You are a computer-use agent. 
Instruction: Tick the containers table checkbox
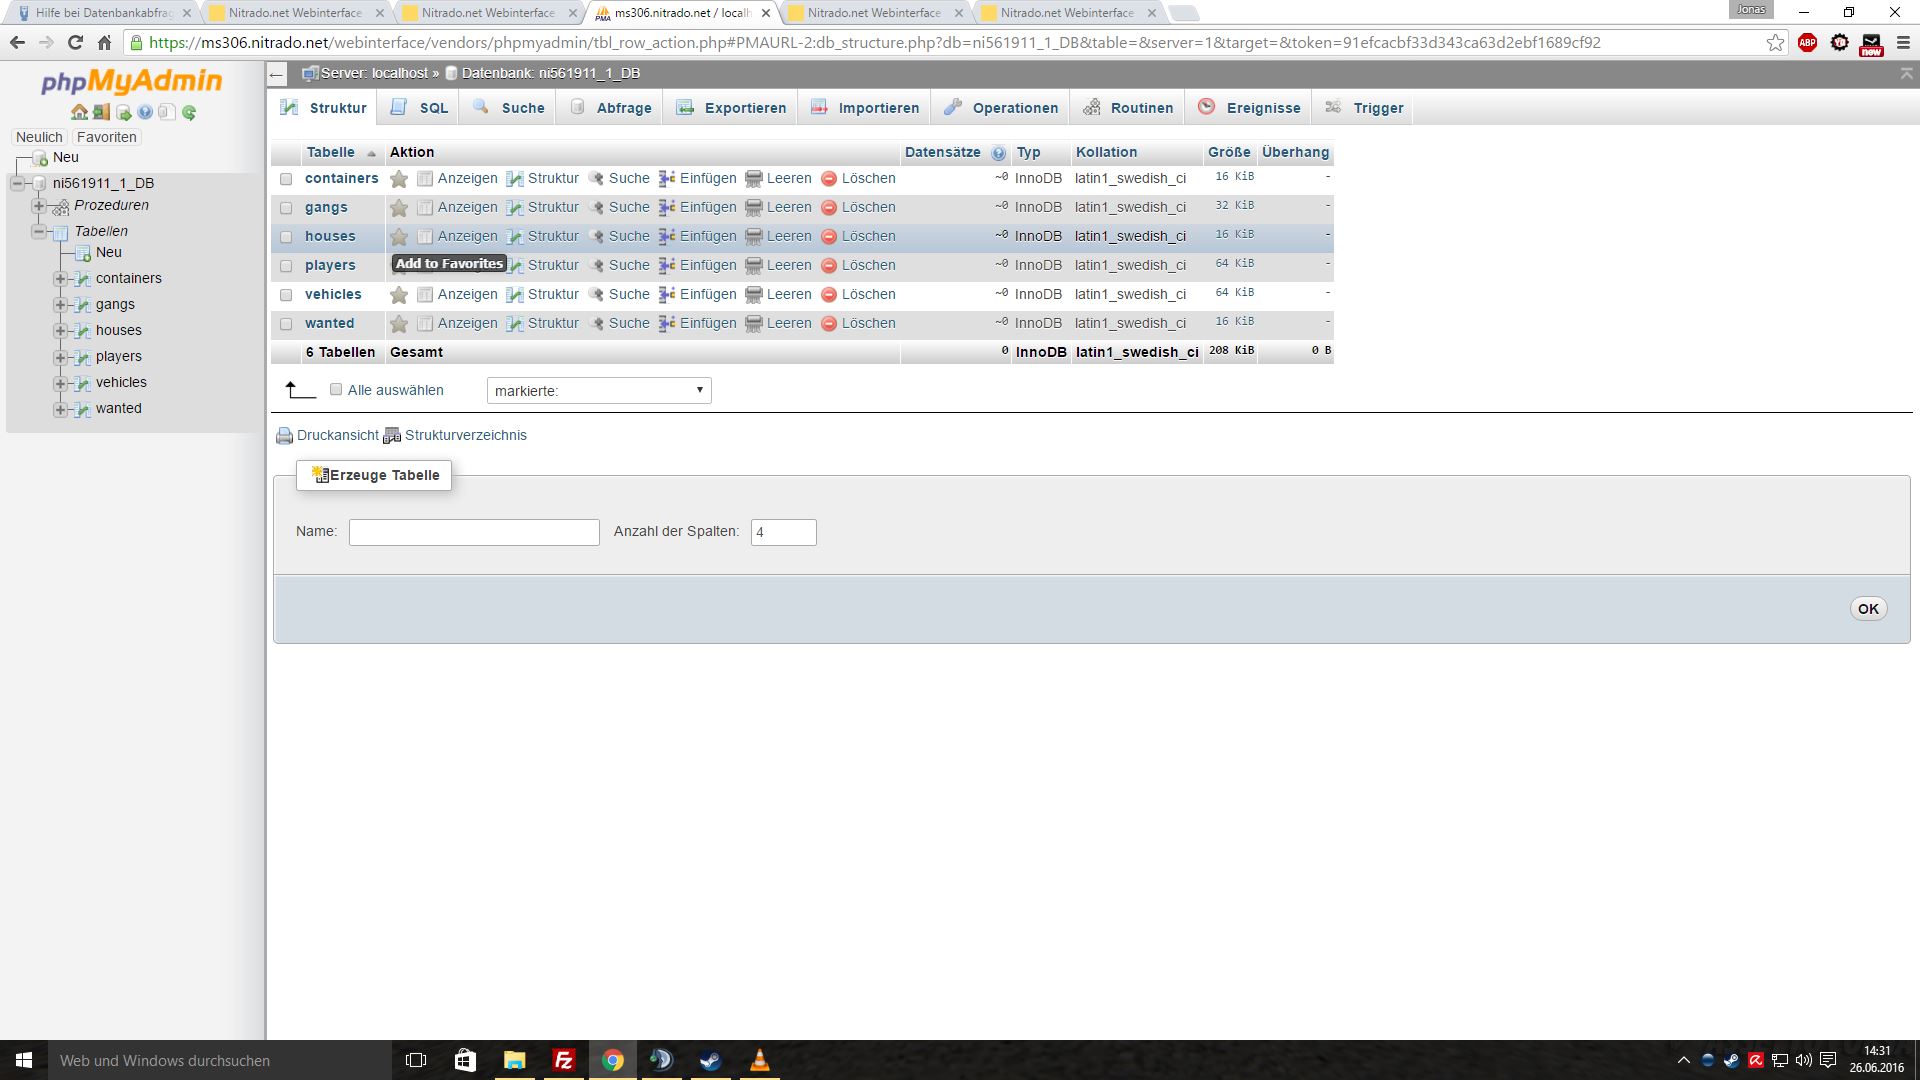tap(286, 179)
